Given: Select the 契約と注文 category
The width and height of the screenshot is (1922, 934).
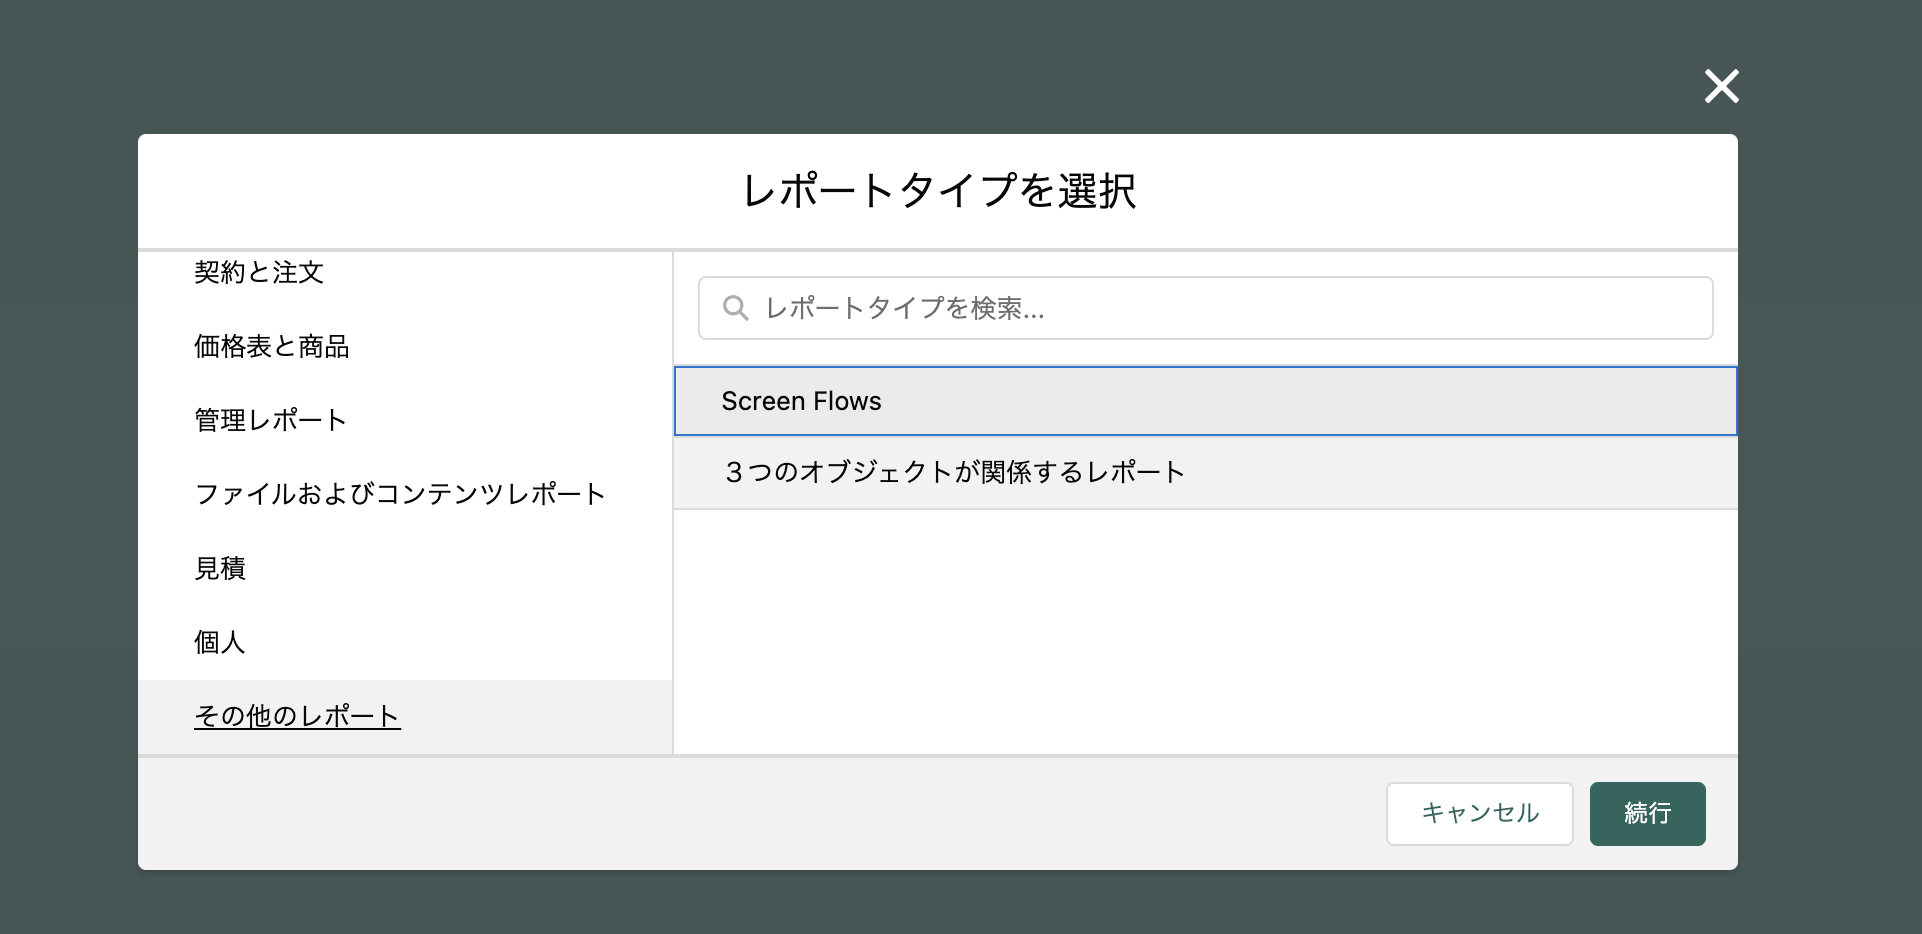Looking at the screenshot, I should 258,272.
